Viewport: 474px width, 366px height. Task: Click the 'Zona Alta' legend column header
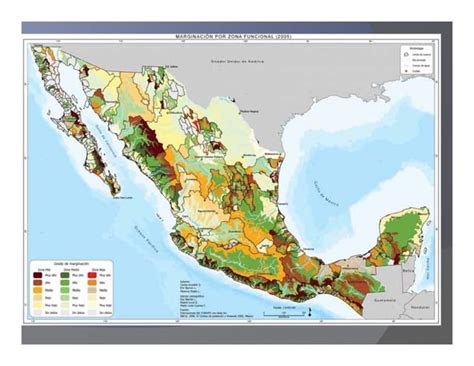[x=44, y=270]
